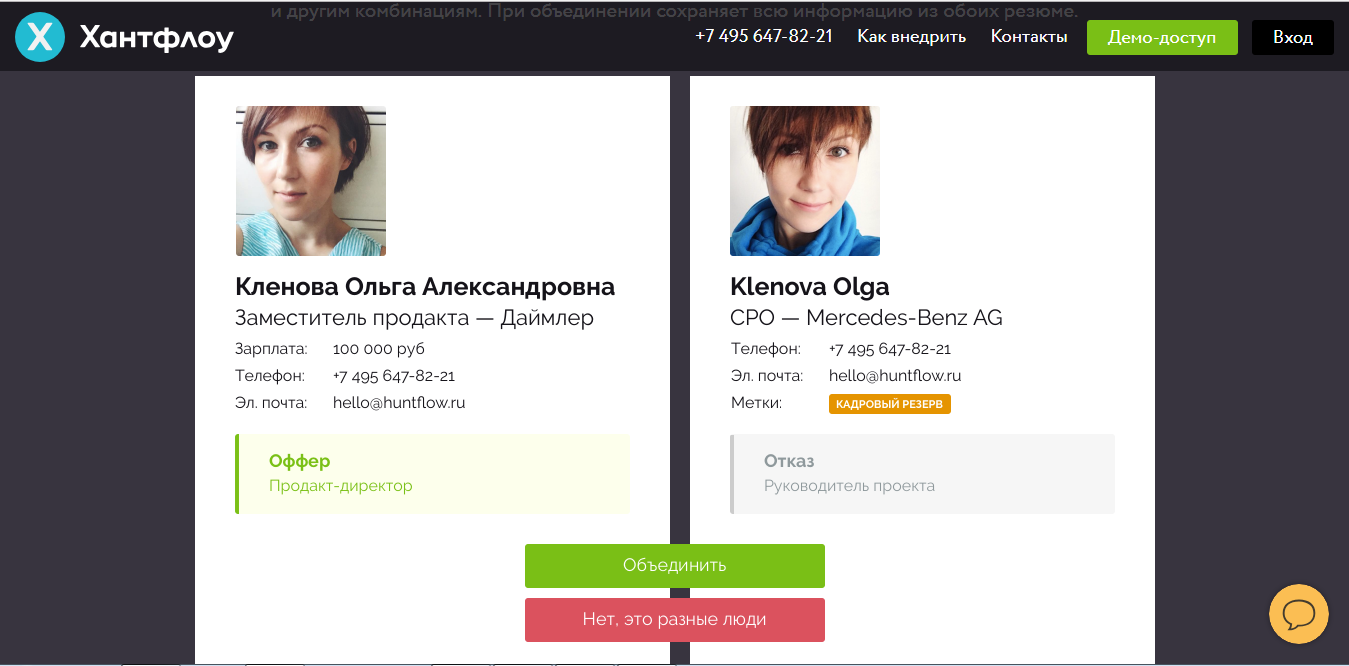
Task: Click CPO — Mercedes-Benz AG position text
Action: [x=866, y=318]
